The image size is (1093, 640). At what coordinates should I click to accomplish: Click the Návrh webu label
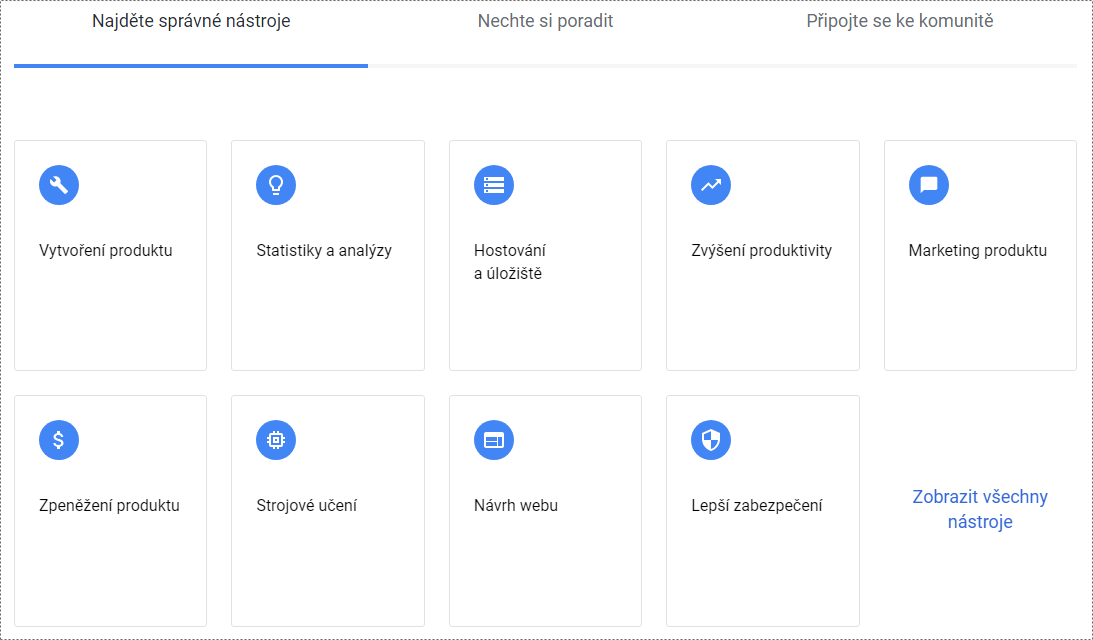[x=516, y=505]
